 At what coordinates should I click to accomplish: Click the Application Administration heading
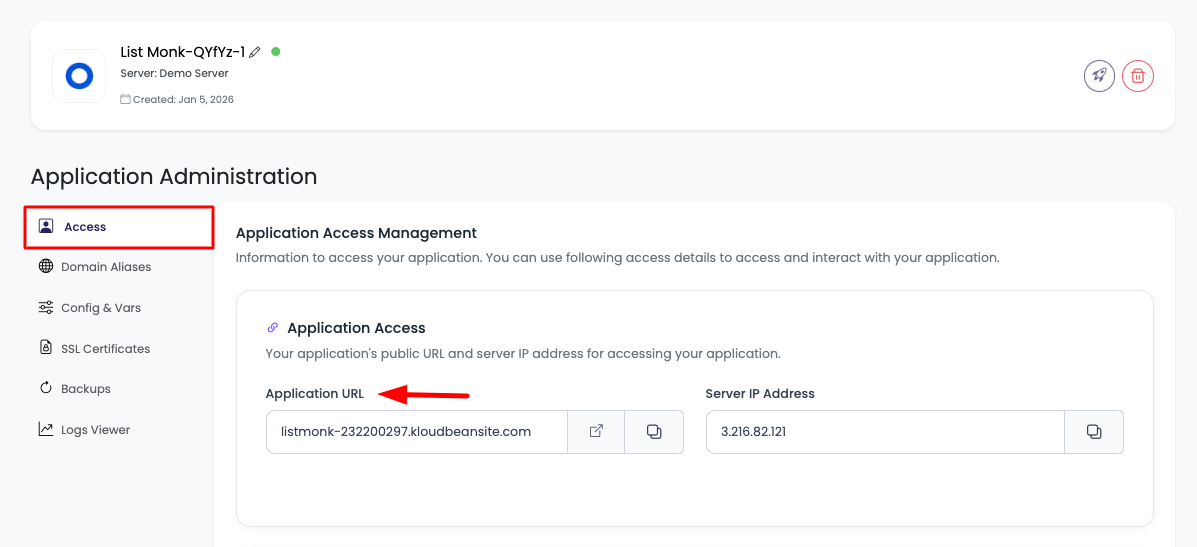pyautogui.click(x=174, y=176)
